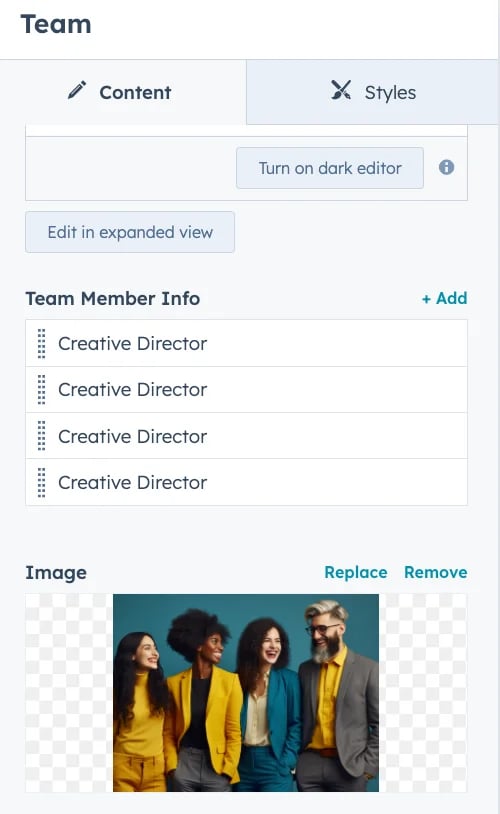500x814 pixels.
Task: Open the third Creative Director item
Action: point(247,436)
